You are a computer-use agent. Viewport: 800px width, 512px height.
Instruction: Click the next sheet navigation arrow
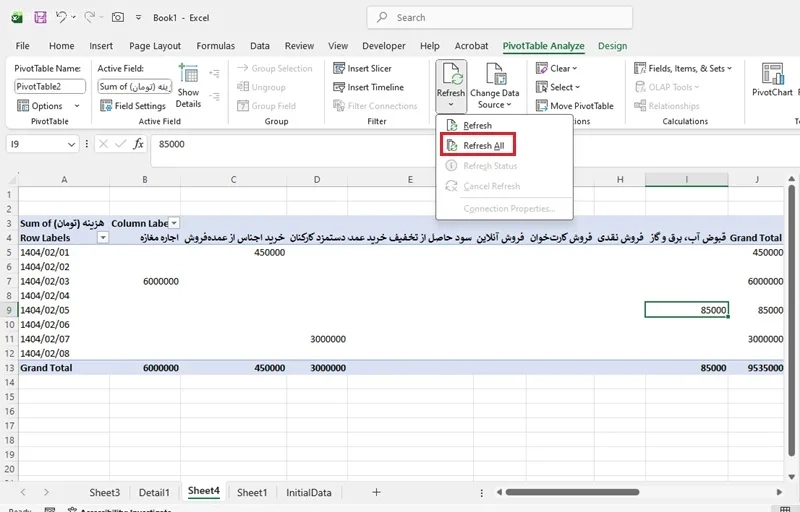coord(46,492)
